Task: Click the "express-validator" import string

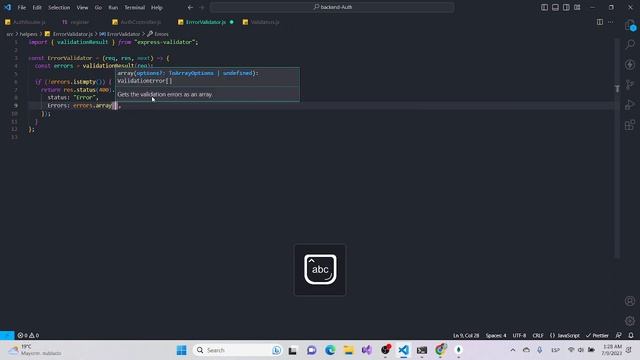Action: coord(166,42)
